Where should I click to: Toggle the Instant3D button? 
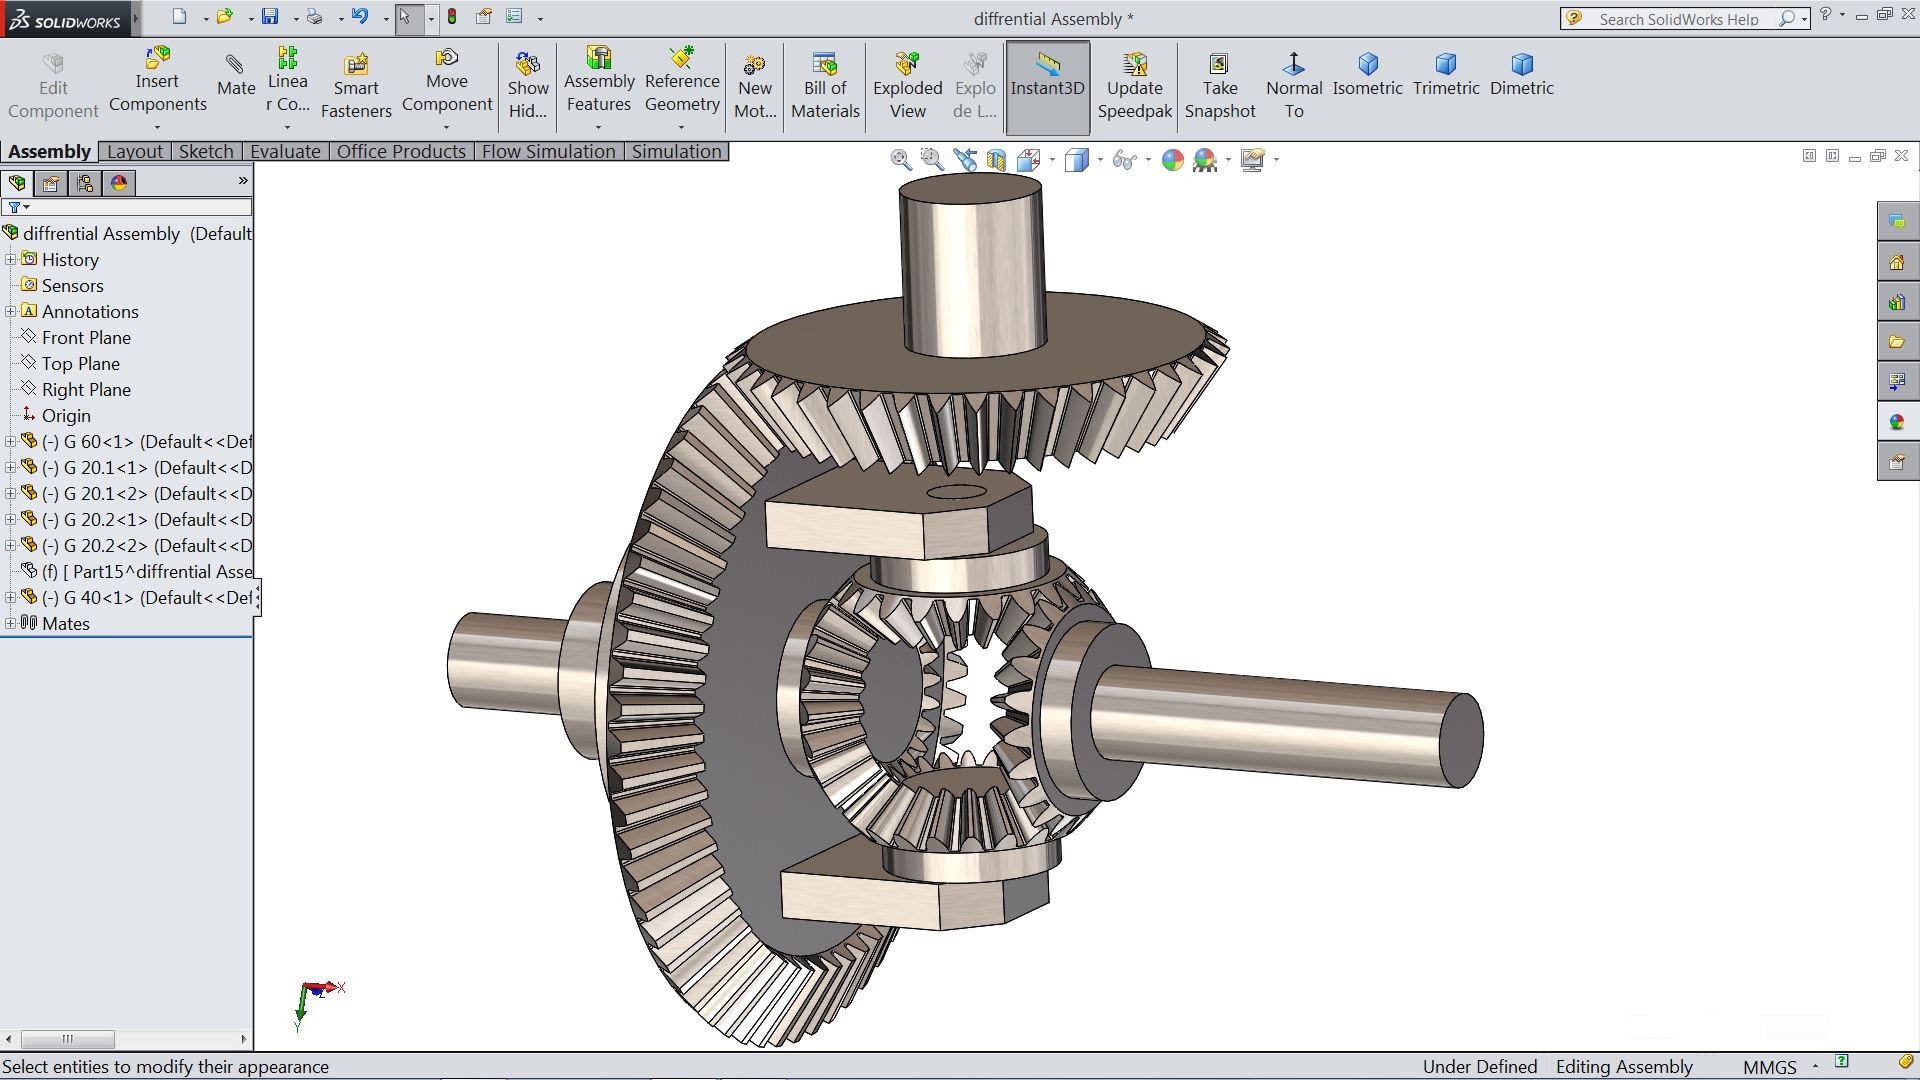pos(1047,87)
